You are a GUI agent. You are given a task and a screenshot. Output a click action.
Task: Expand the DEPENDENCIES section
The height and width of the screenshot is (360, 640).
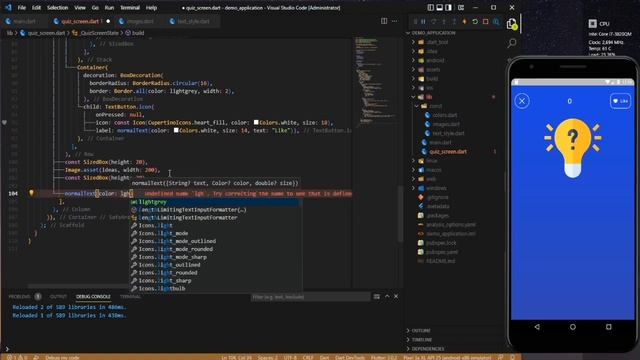(x=427, y=349)
